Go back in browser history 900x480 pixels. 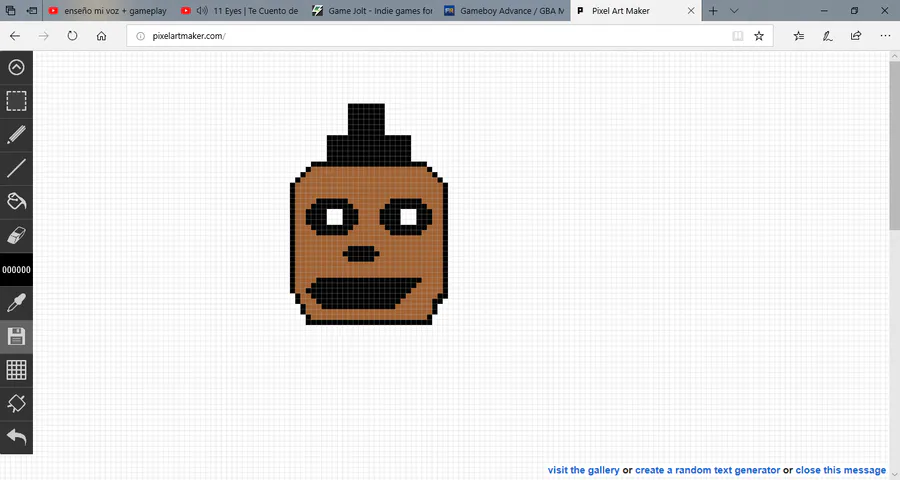point(15,36)
